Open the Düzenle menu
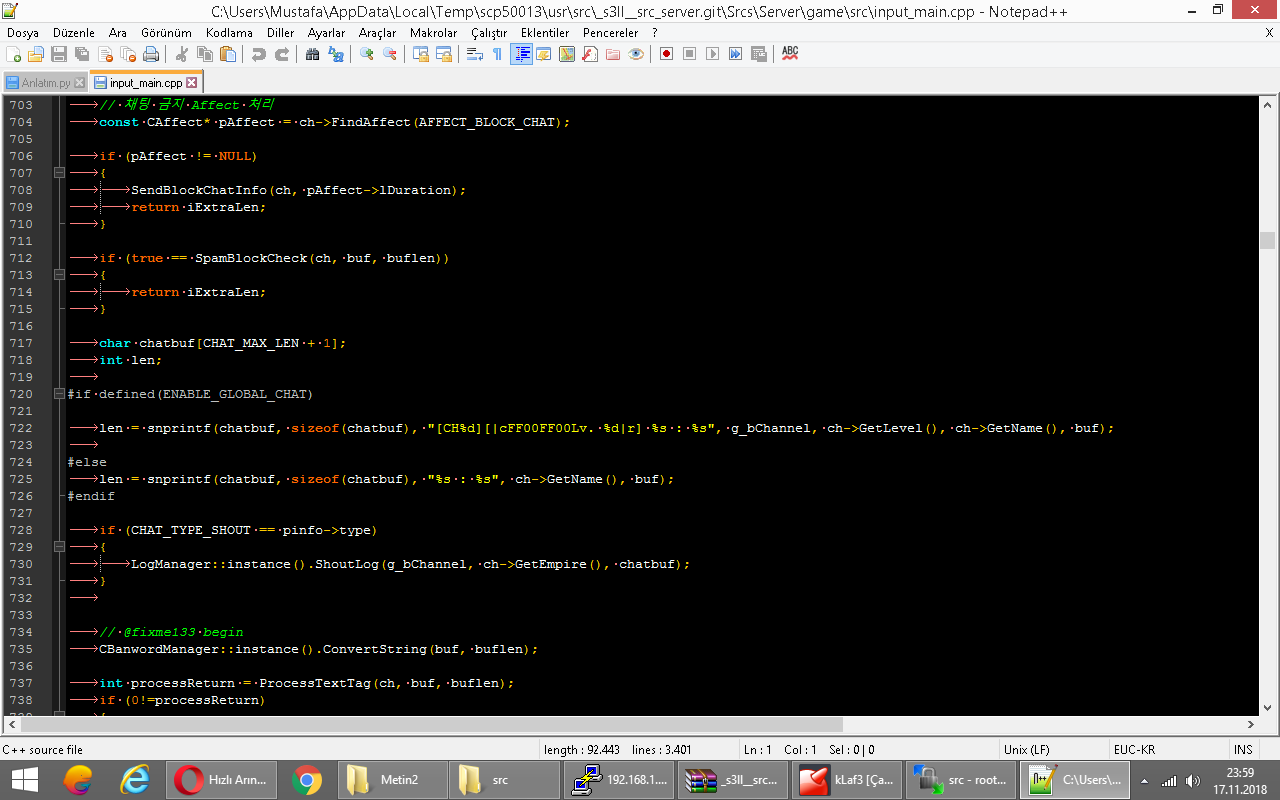 click(x=74, y=33)
